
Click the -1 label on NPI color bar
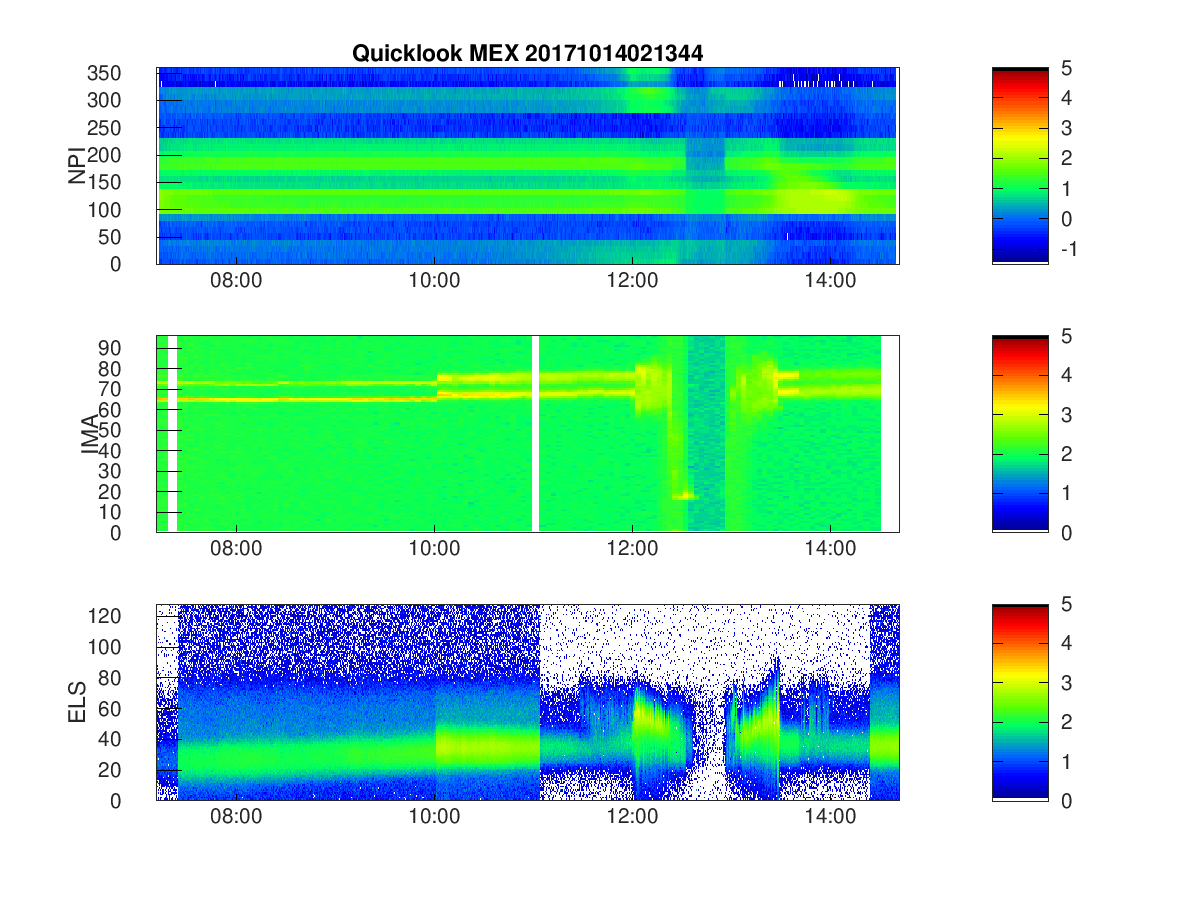(1067, 249)
